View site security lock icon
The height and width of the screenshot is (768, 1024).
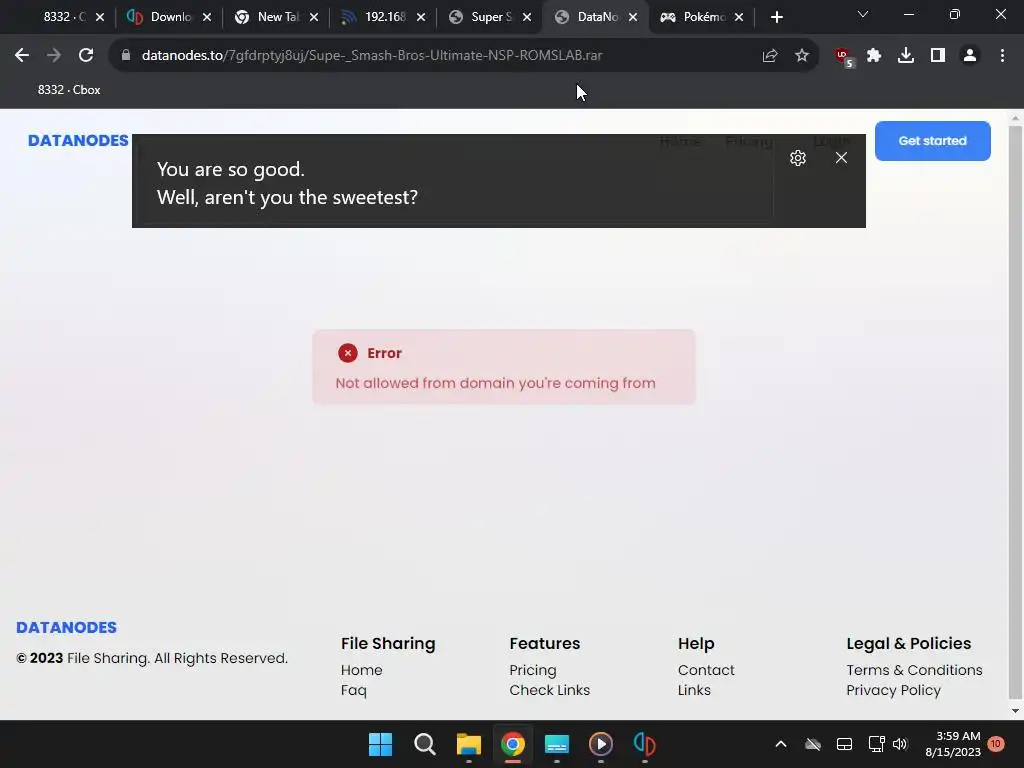[x=126, y=56]
